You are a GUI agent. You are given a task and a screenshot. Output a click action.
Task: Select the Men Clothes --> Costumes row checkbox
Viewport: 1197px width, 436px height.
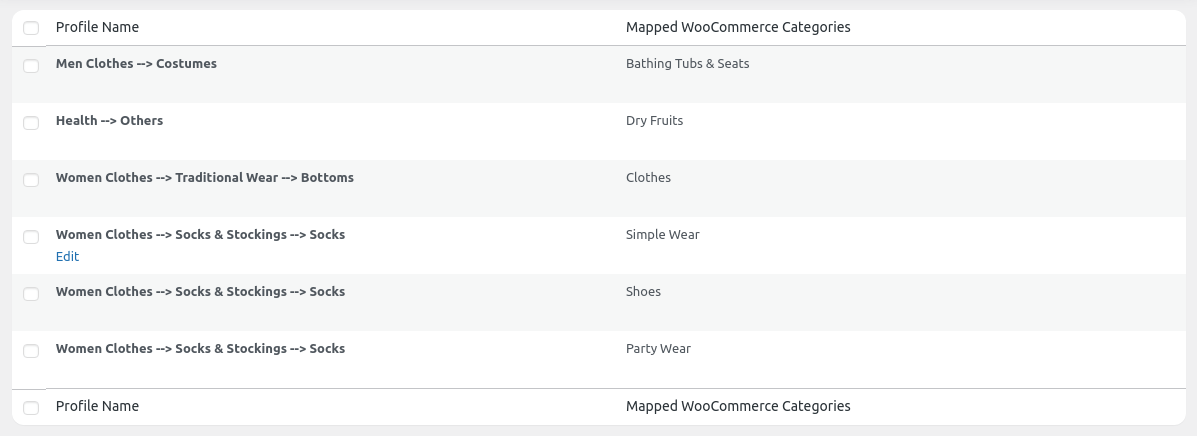[31, 66]
